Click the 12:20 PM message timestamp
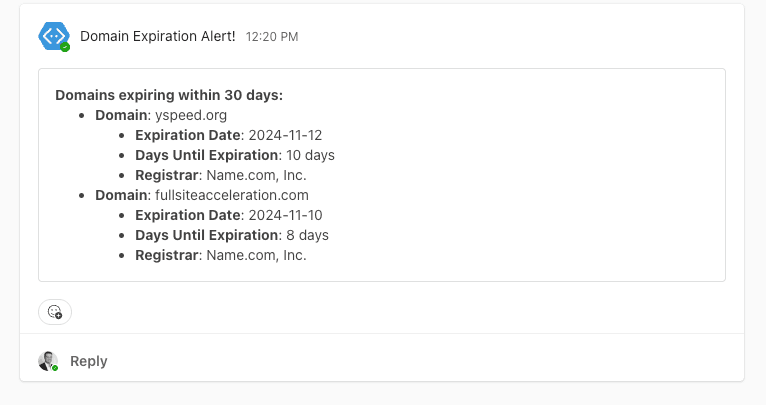 (272, 37)
